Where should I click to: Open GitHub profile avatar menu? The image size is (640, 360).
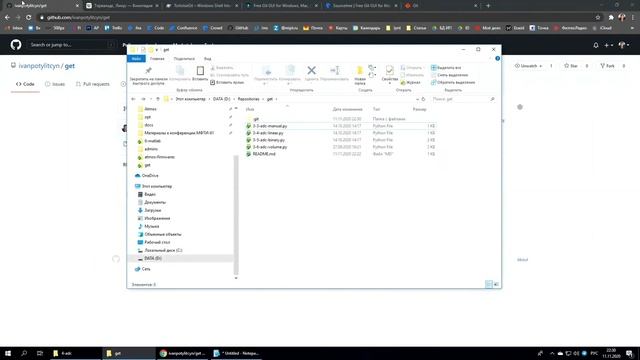[624, 45]
